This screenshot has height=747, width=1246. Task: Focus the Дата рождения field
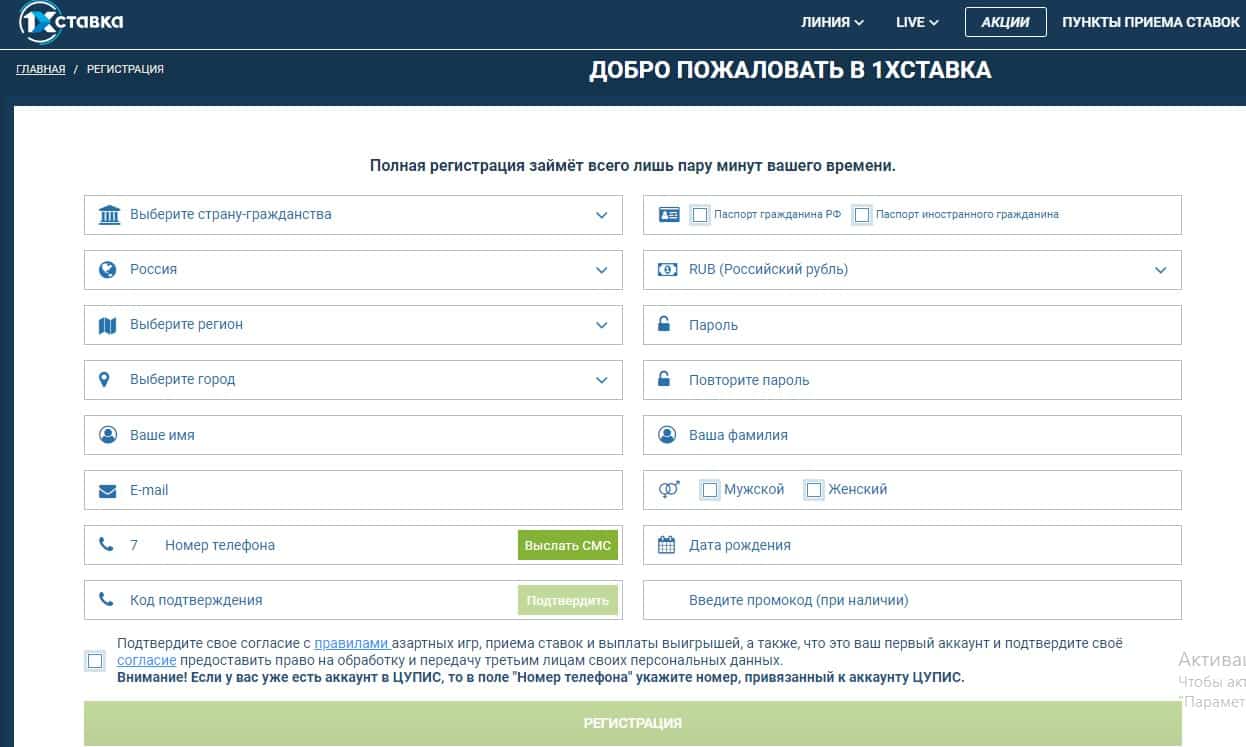[x=912, y=545]
